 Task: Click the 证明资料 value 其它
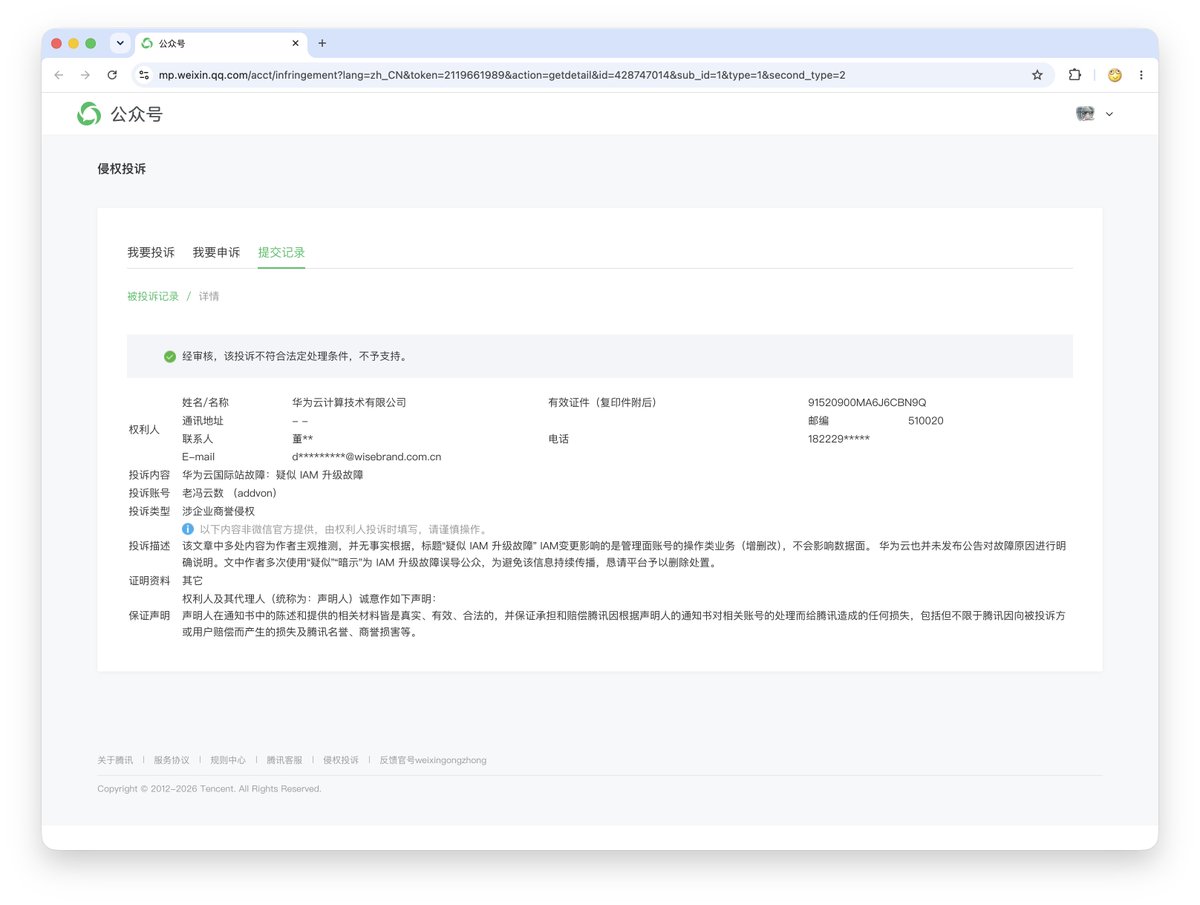pos(192,580)
